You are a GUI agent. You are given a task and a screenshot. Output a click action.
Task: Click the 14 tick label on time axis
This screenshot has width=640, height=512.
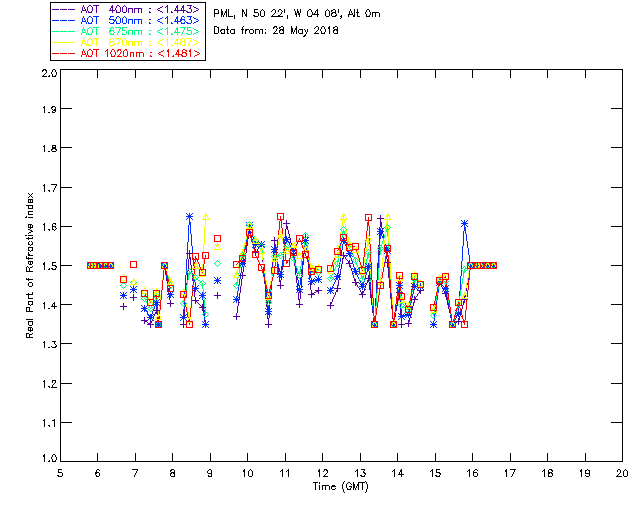[x=397, y=472]
